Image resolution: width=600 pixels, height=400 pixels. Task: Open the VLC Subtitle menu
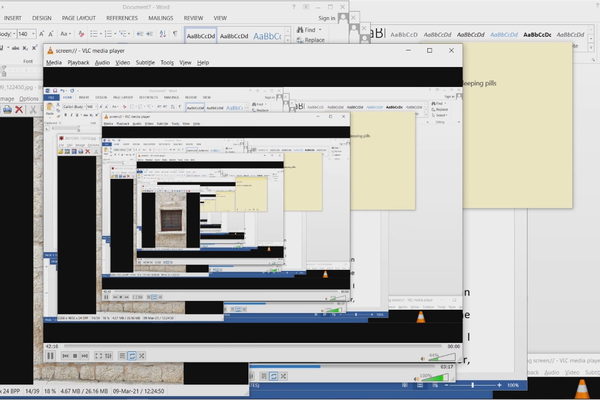click(145, 62)
